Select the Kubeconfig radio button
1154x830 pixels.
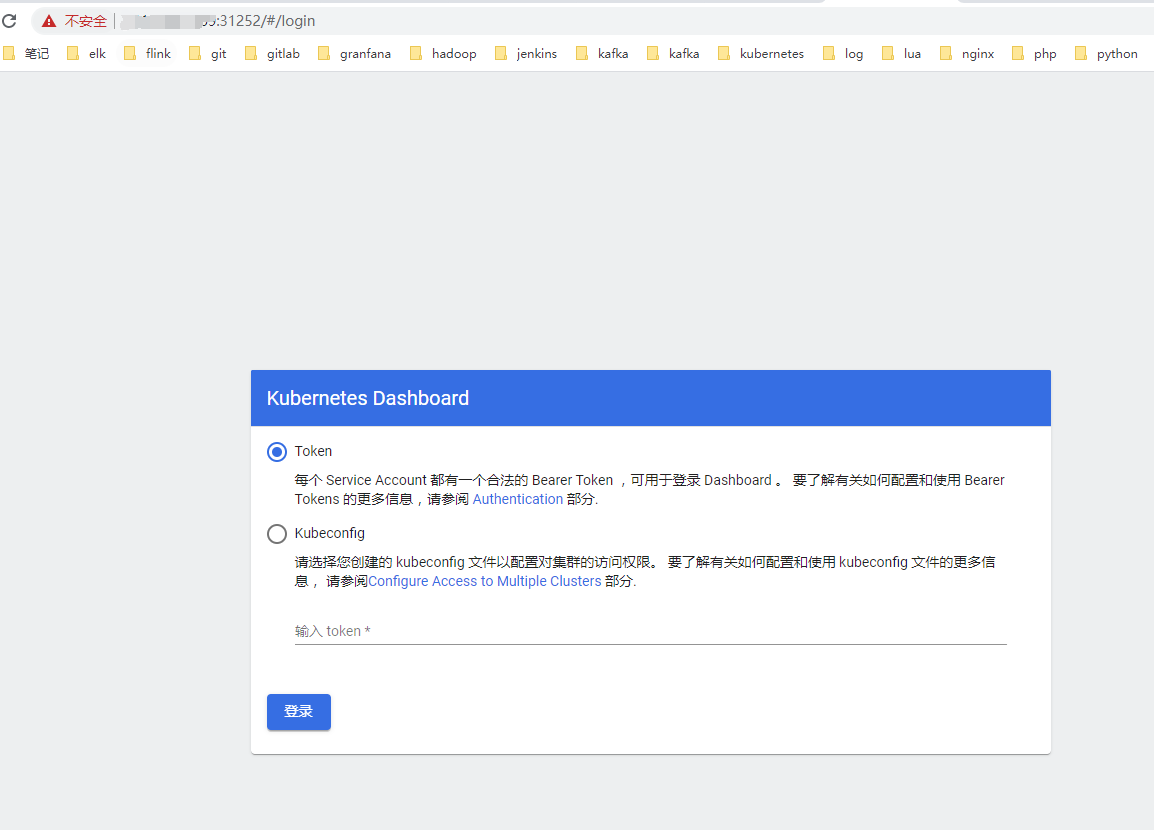pyautogui.click(x=277, y=533)
